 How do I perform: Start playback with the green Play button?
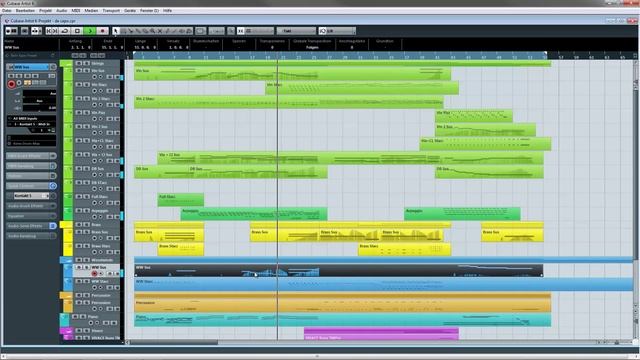(90, 31)
